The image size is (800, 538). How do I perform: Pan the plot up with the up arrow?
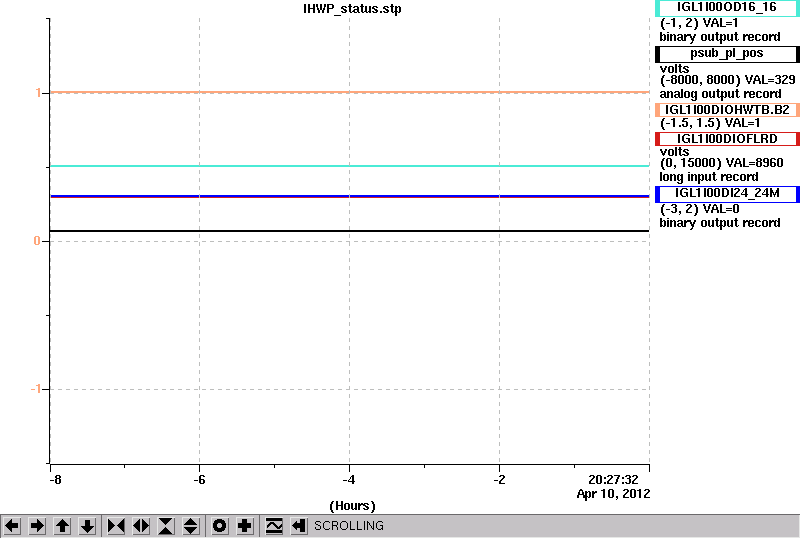[62, 526]
